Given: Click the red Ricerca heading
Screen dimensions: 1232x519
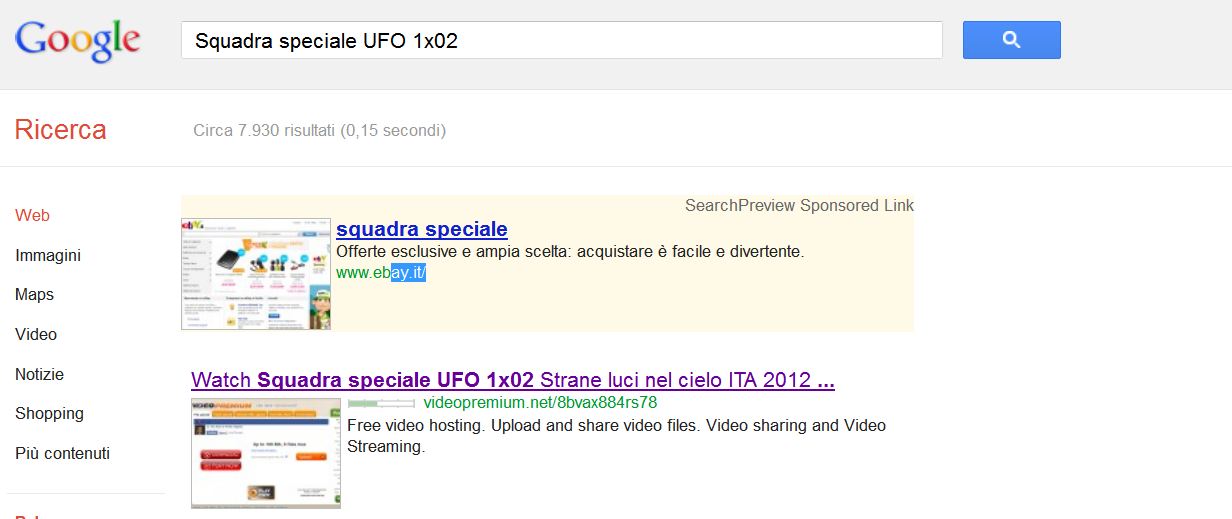Looking at the screenshot, I should [60, 130].
